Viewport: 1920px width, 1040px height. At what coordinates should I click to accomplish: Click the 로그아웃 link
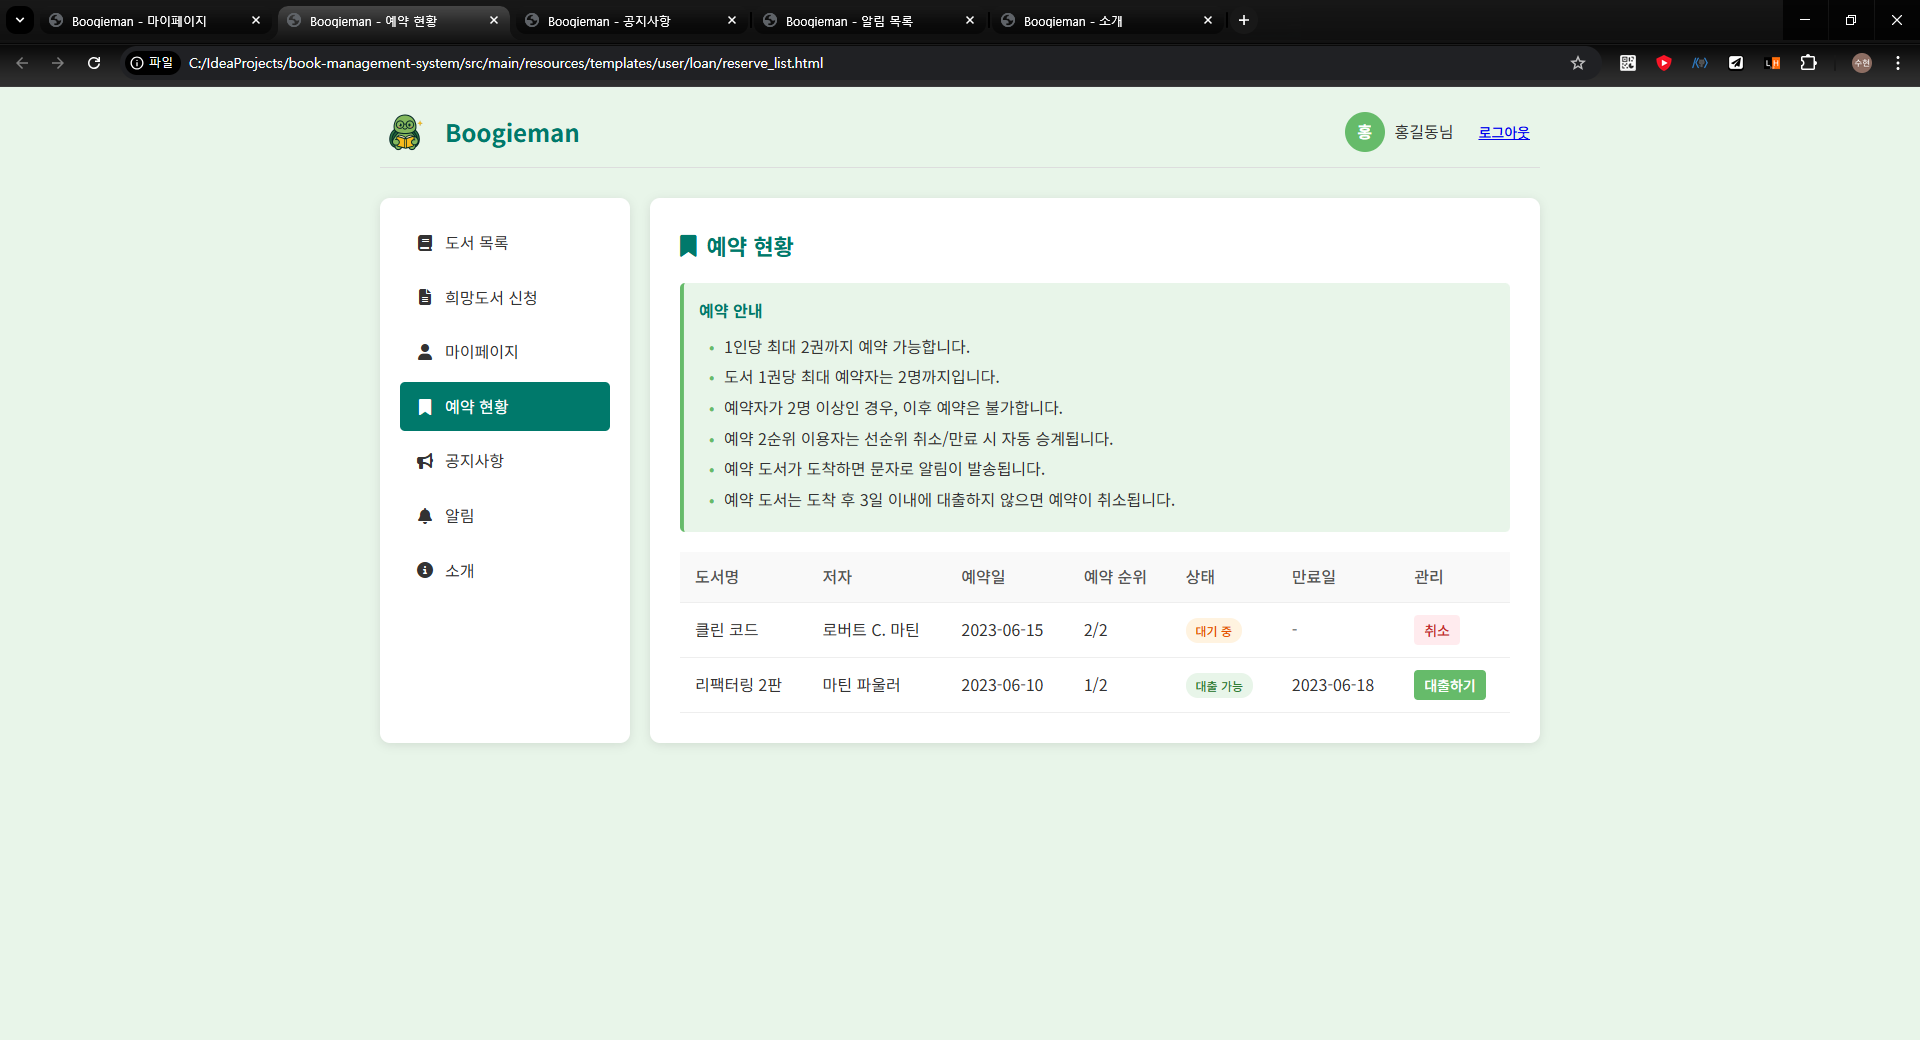[1503, 133]
